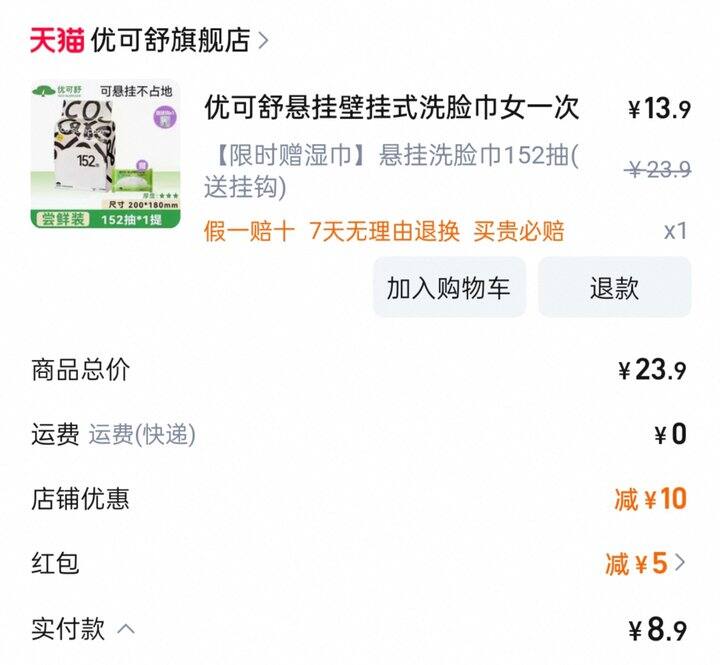Collapse the 实付款 details arrow
The height and width of the screenshot is (665, 720).
point(126,629)
